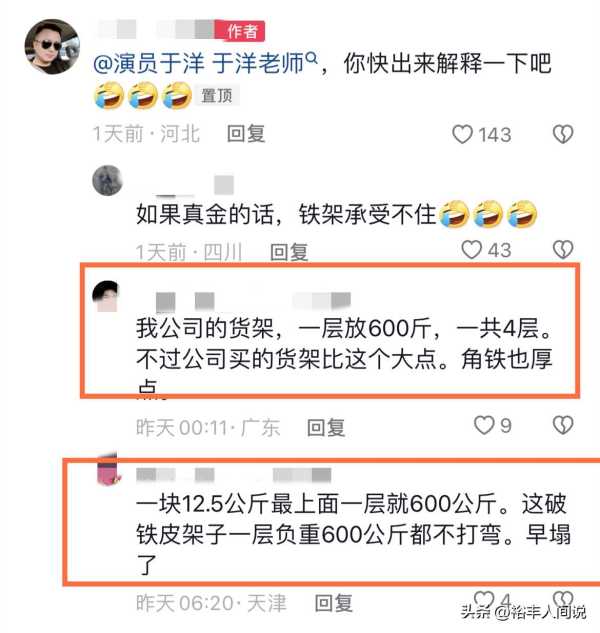
Task: Click the red 作者 author badge
Action: click(240, 31)
